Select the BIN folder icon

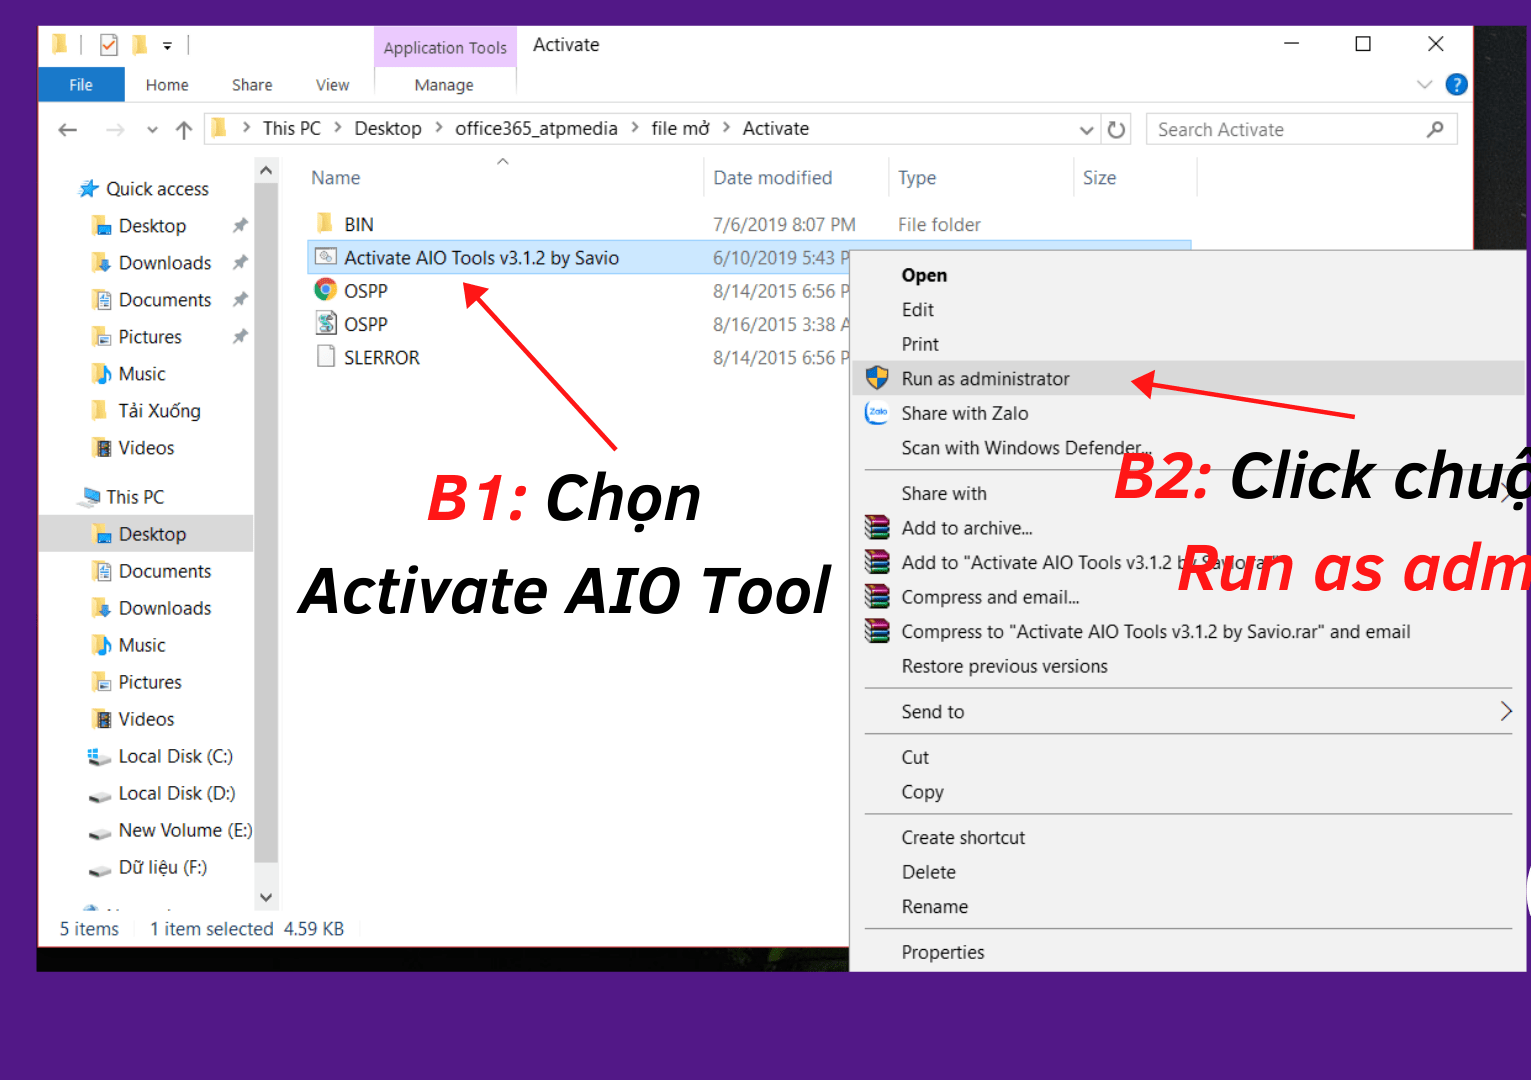click(325, 223)
